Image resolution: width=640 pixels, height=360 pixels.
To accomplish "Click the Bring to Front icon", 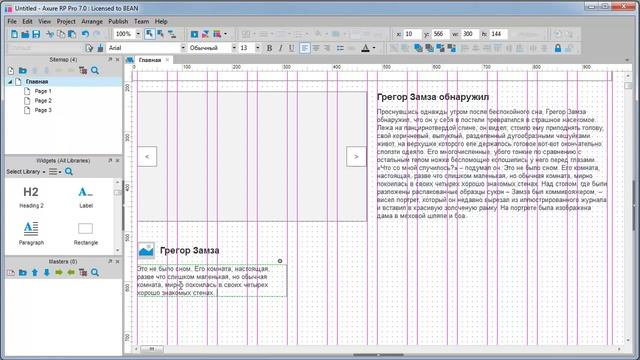I will [418, 48].
